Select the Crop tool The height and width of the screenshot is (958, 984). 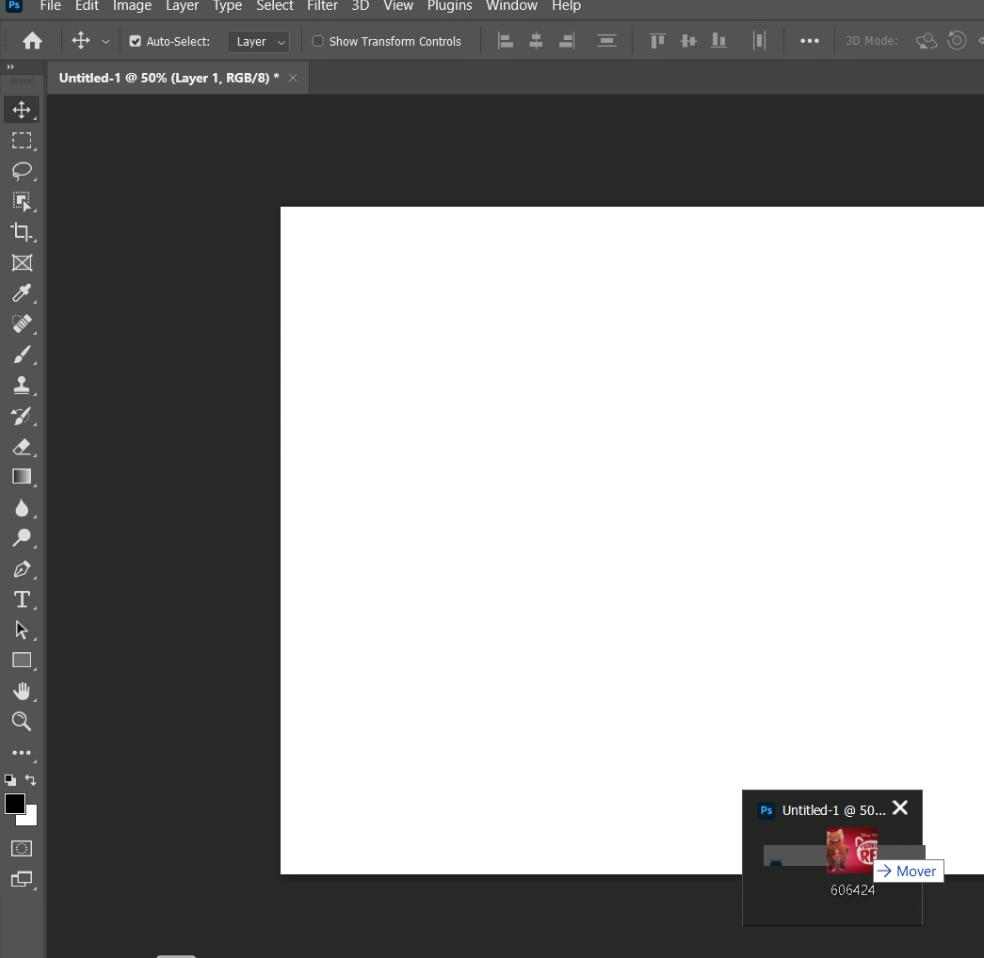(21, 232)
